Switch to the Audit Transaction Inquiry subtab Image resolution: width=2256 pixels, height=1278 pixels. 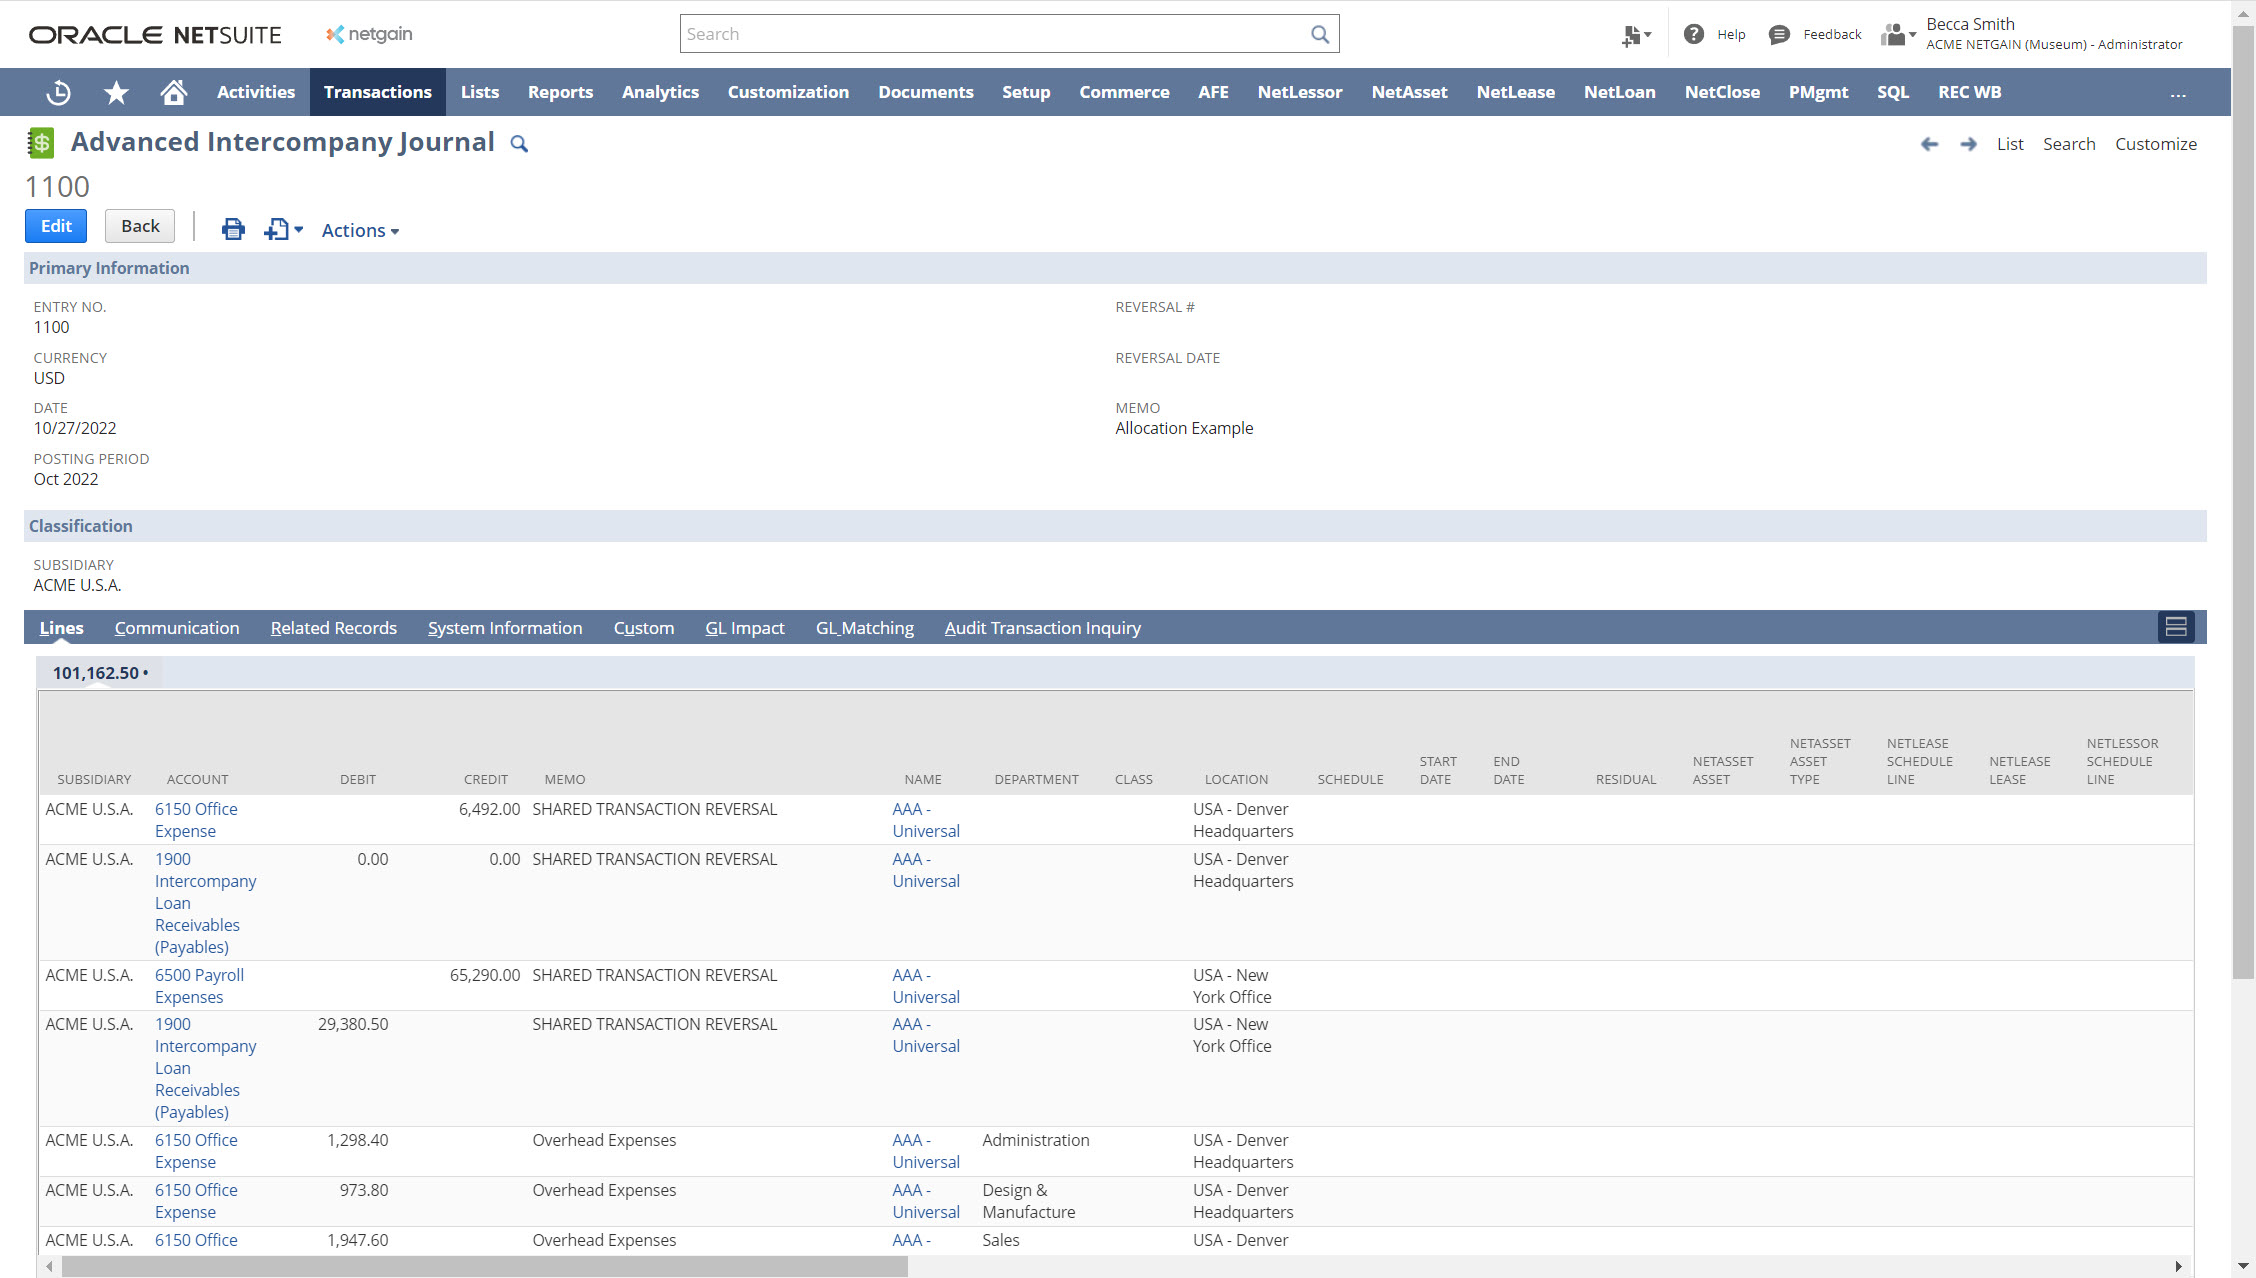click(x=1043, y=628)
